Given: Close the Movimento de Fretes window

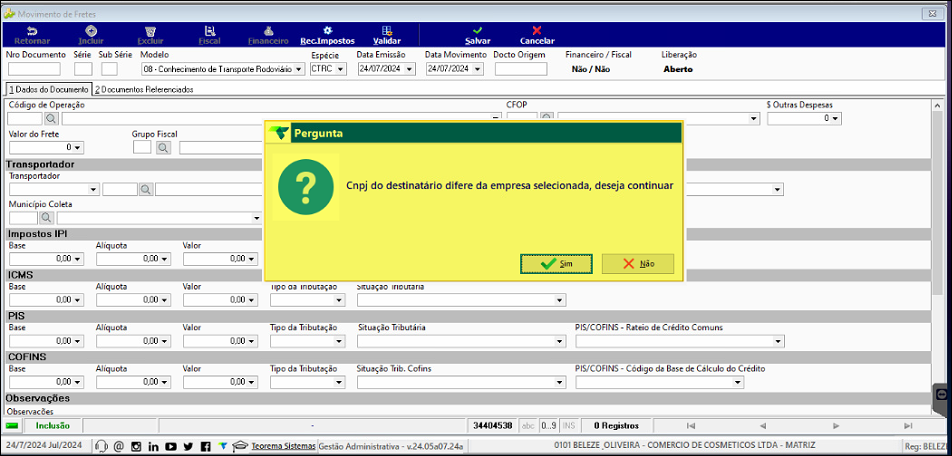Looking at the screenshot, I should coord(931,13).
